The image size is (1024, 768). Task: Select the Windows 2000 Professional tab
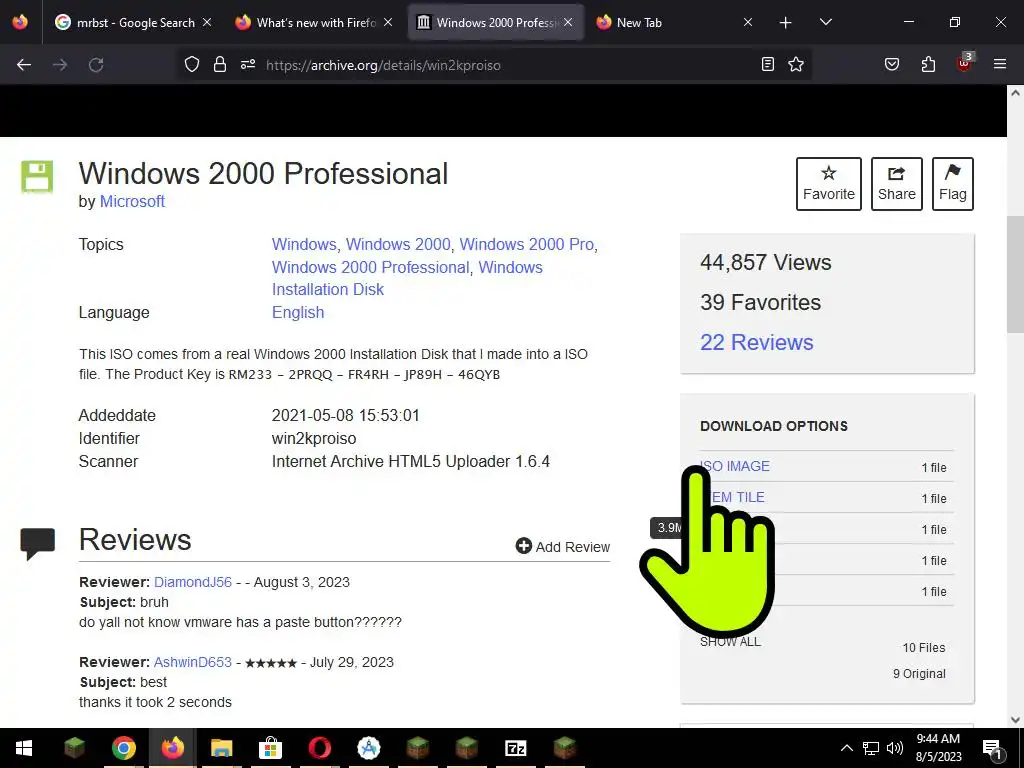coord(496,22)
